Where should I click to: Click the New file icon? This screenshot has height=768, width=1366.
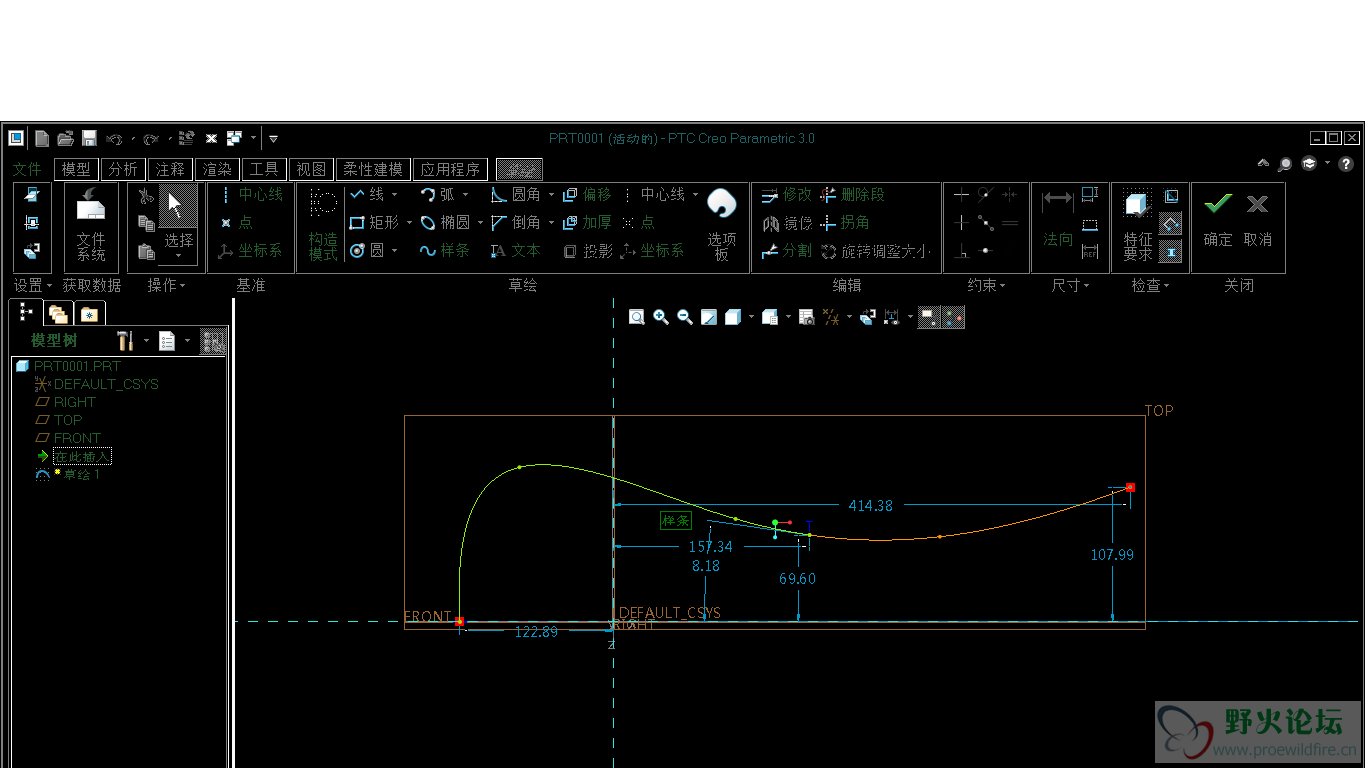click(42, 138)
